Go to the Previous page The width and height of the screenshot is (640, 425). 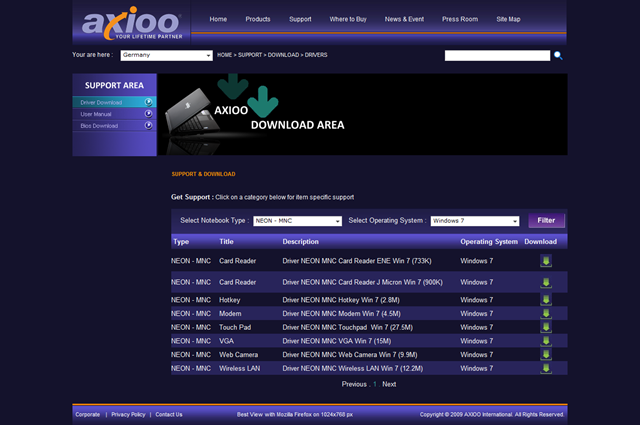click(354, 384)
